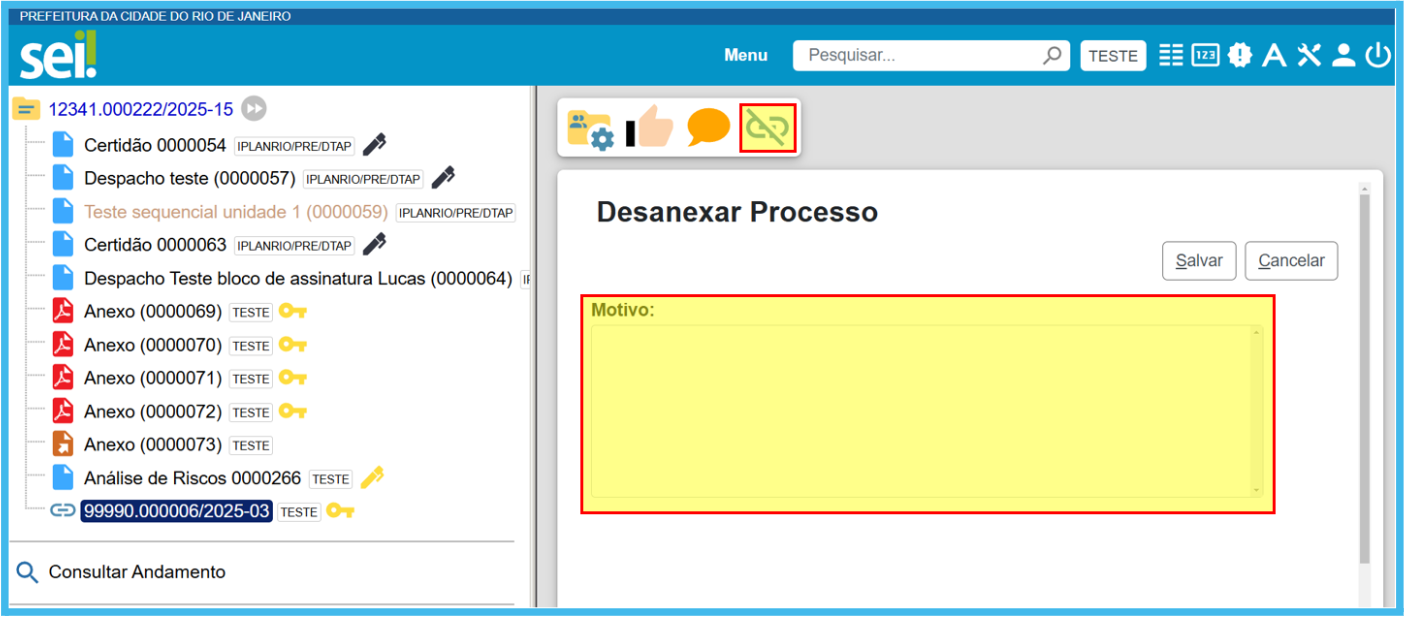The image size is (1405, 617).
Task: Click the wrench and screwdriver settings icon
Action: (x=1309, y=56)
